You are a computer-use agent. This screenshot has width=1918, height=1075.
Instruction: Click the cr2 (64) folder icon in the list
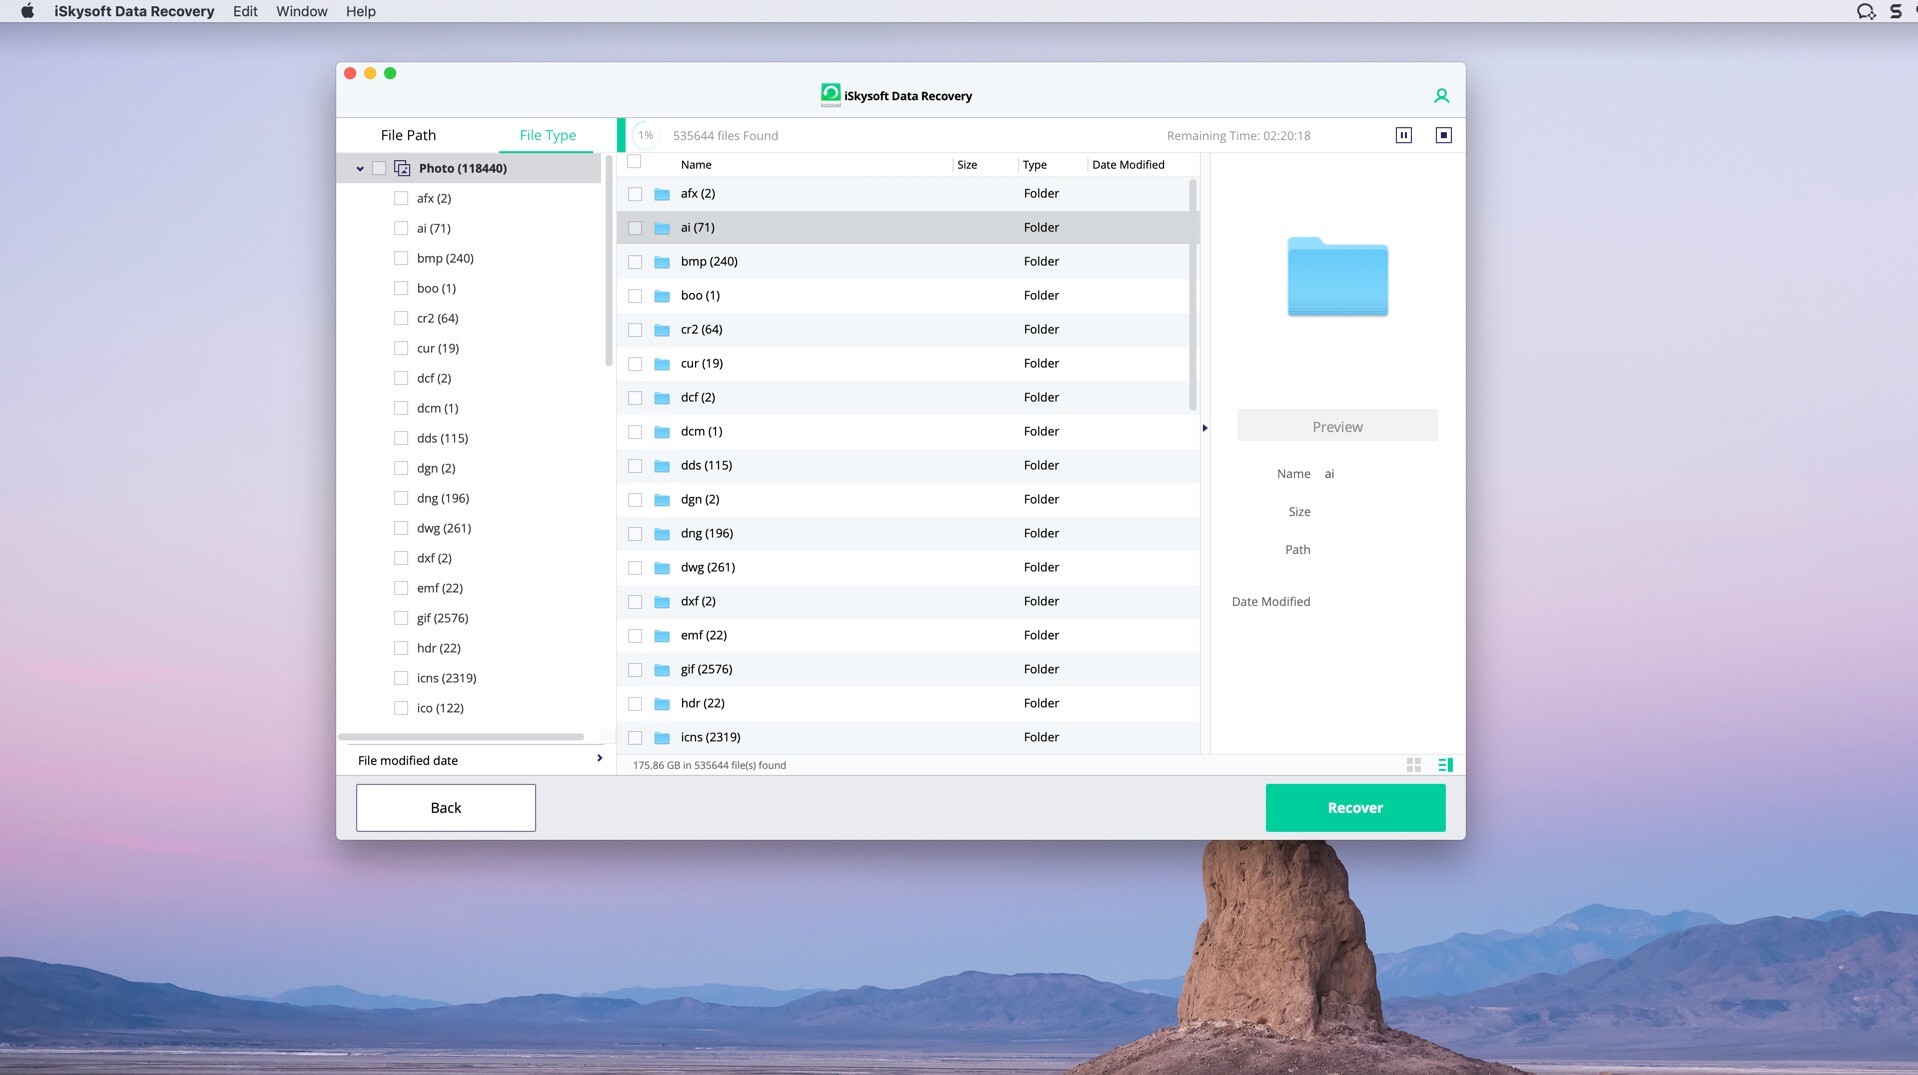pos(662,330)
